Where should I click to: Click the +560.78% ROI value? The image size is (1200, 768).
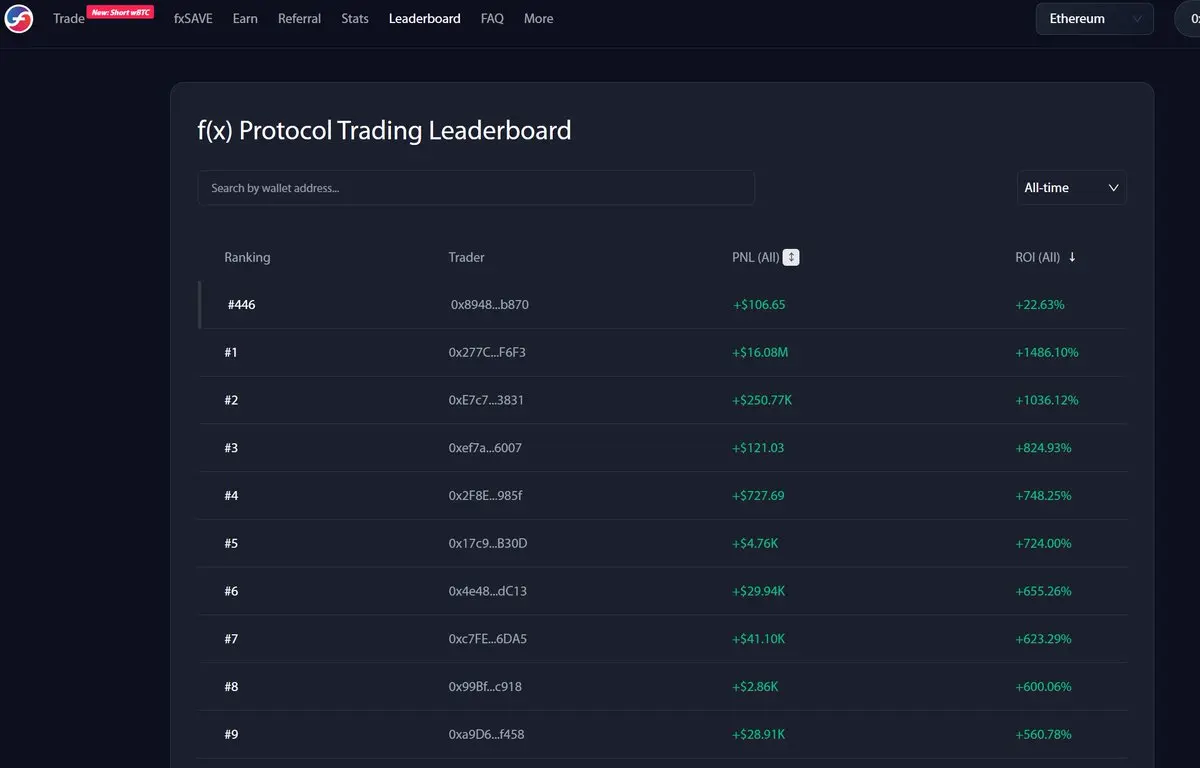pyautogui.click(x=1043, y=735)
